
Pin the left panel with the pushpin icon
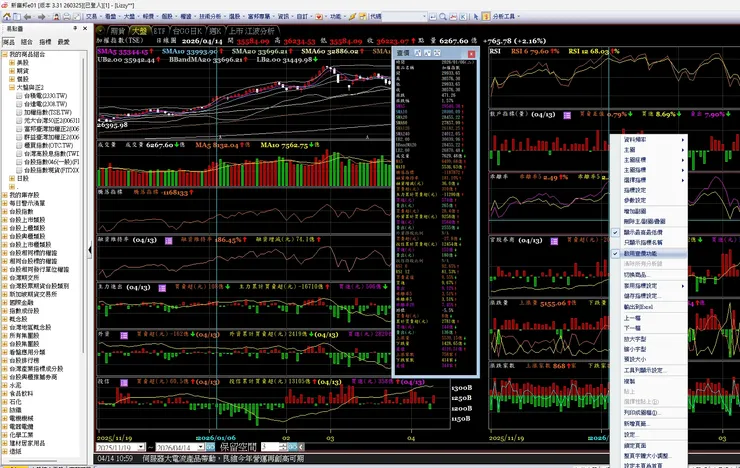(75, 28)
